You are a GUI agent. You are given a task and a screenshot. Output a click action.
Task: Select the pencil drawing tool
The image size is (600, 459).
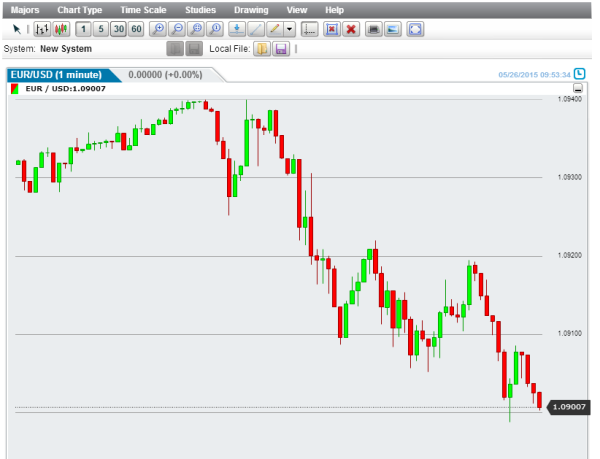(275, 29)
